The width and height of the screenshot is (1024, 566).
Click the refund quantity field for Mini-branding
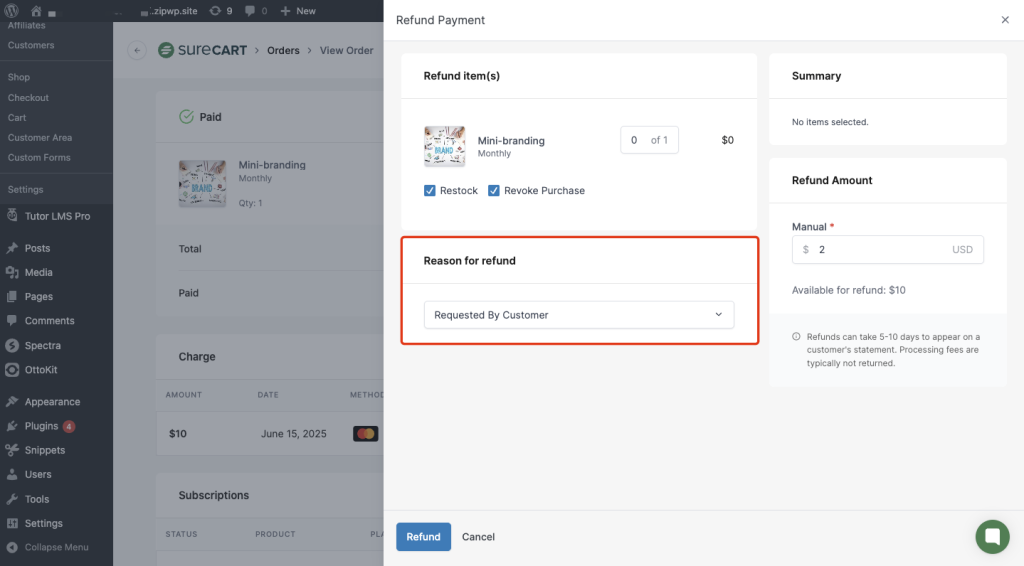pyautogui.click(x=636, y=140)
